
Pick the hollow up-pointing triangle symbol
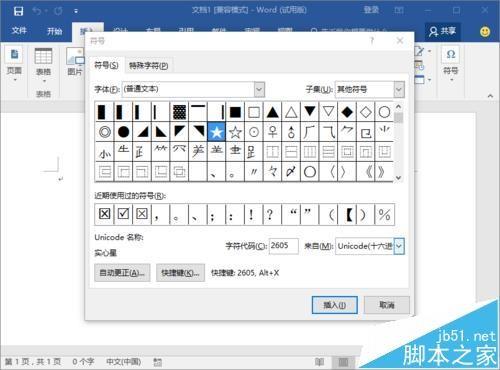291,112
